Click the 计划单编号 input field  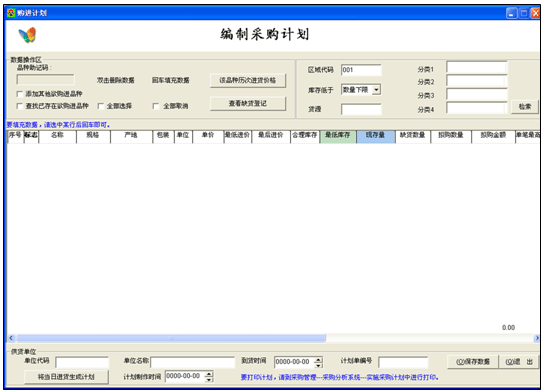[x=403, y=362]
